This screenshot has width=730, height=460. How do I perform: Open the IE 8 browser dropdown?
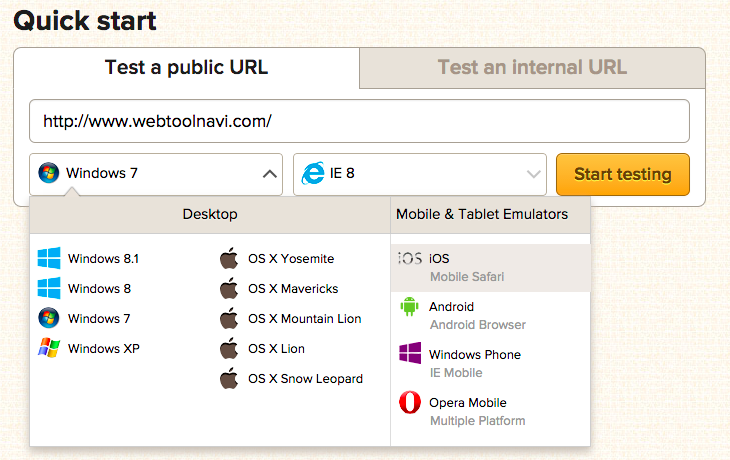click(419, 174)
